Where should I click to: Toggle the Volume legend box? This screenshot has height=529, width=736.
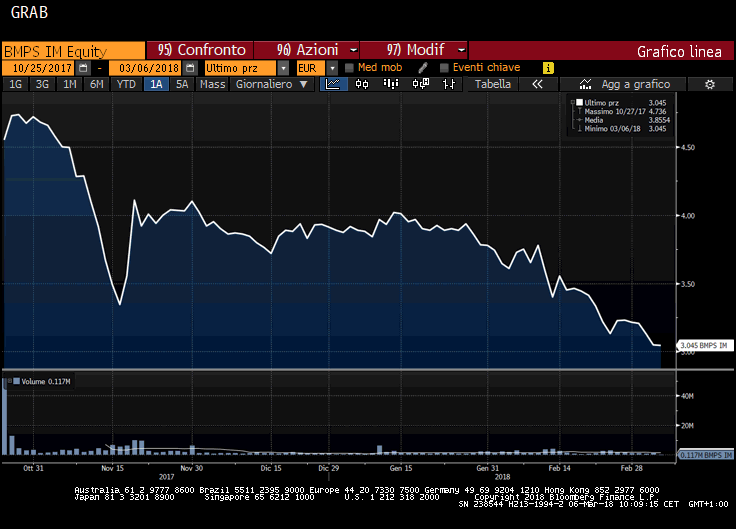point(16,381)
